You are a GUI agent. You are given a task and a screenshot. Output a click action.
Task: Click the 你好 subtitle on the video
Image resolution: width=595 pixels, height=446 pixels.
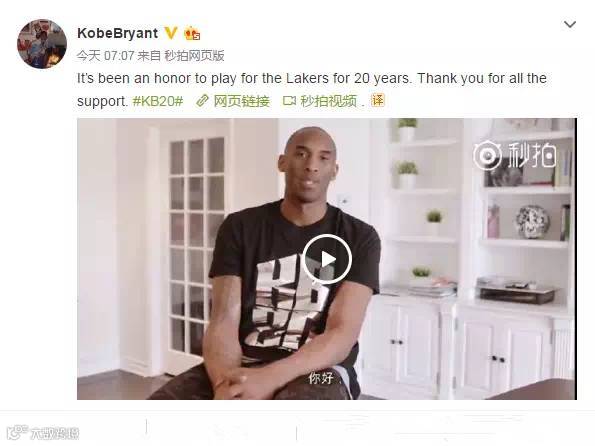tap(321, 378)
